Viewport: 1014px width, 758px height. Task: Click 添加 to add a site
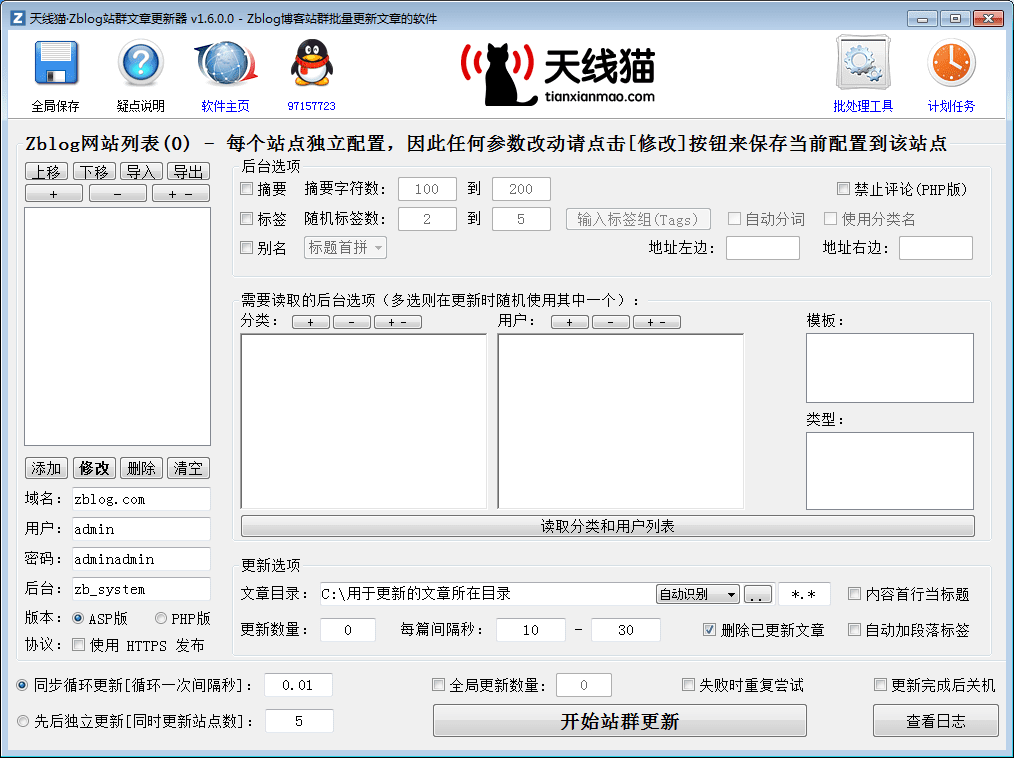[46, 468]
